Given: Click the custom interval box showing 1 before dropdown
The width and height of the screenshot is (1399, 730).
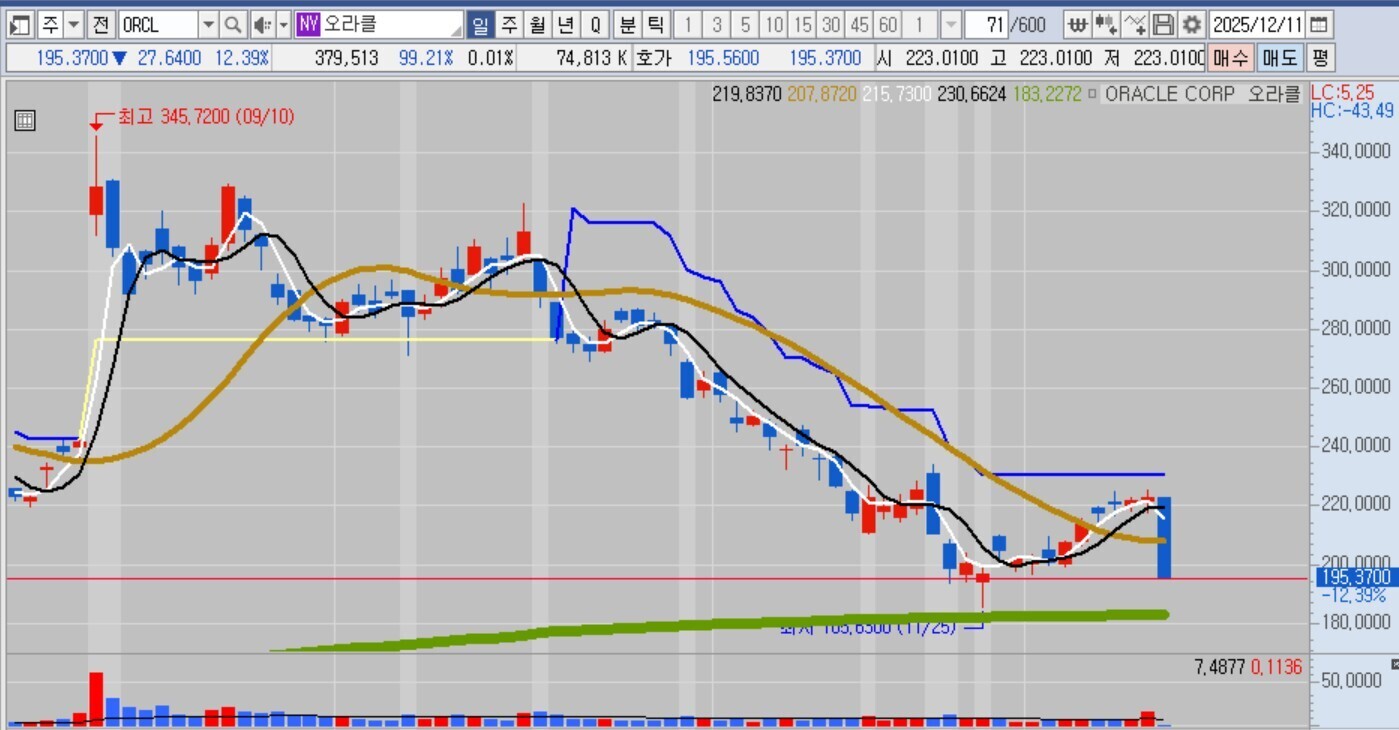Looking at the screenshot, I should (x=921, y=24).
